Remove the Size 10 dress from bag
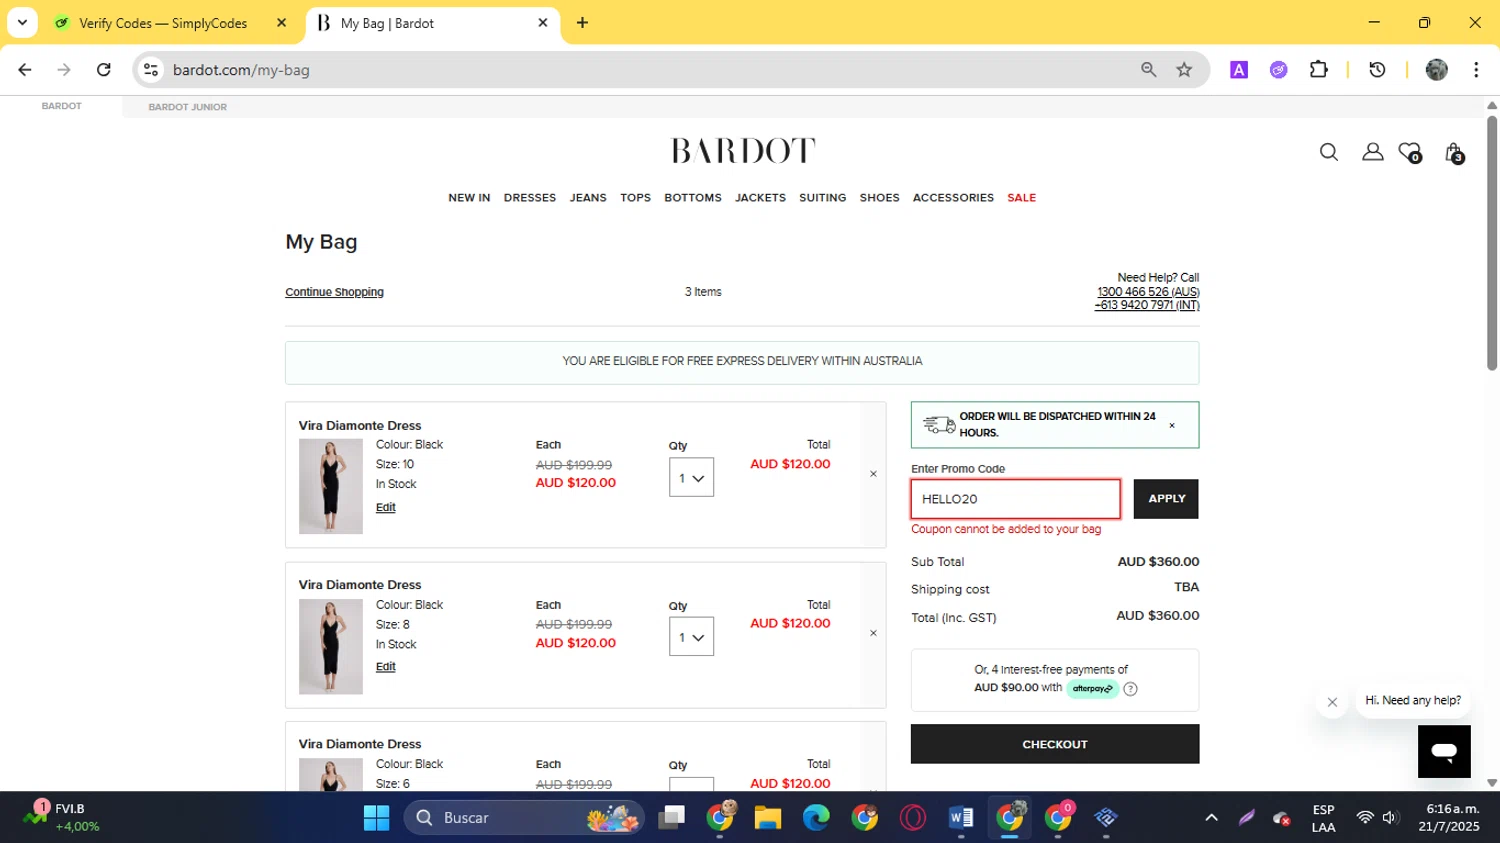1500x843 pixels. pos(873,474)
